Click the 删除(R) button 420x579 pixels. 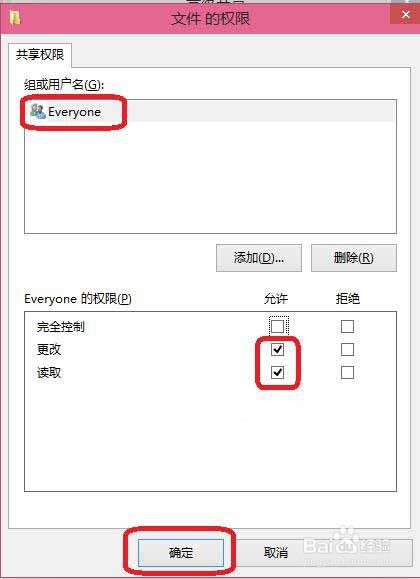[x=354, y=258]
